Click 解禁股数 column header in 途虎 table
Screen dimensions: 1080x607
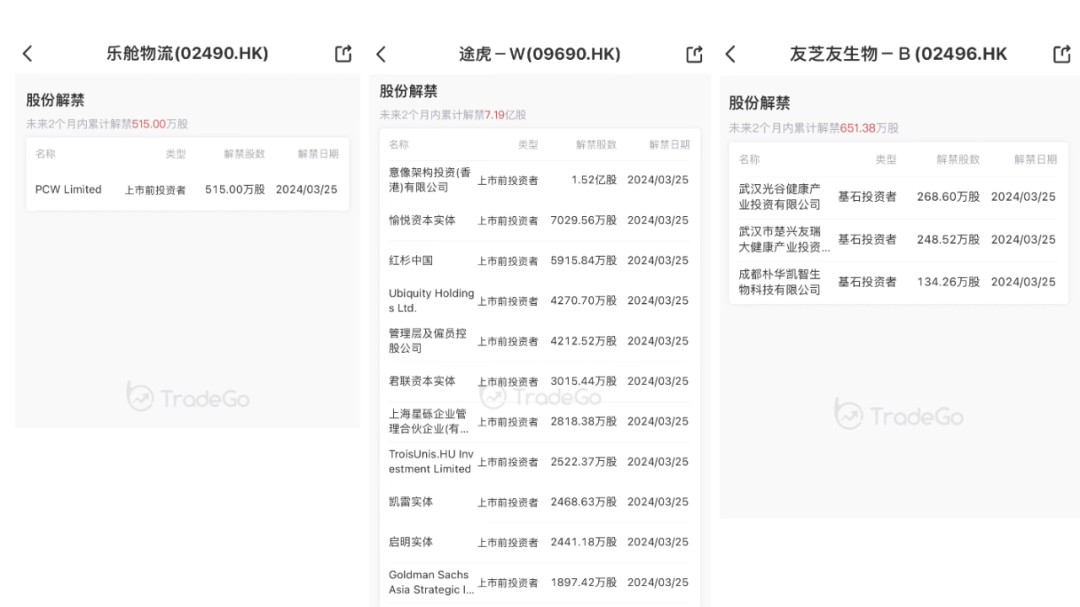[596, 145]
